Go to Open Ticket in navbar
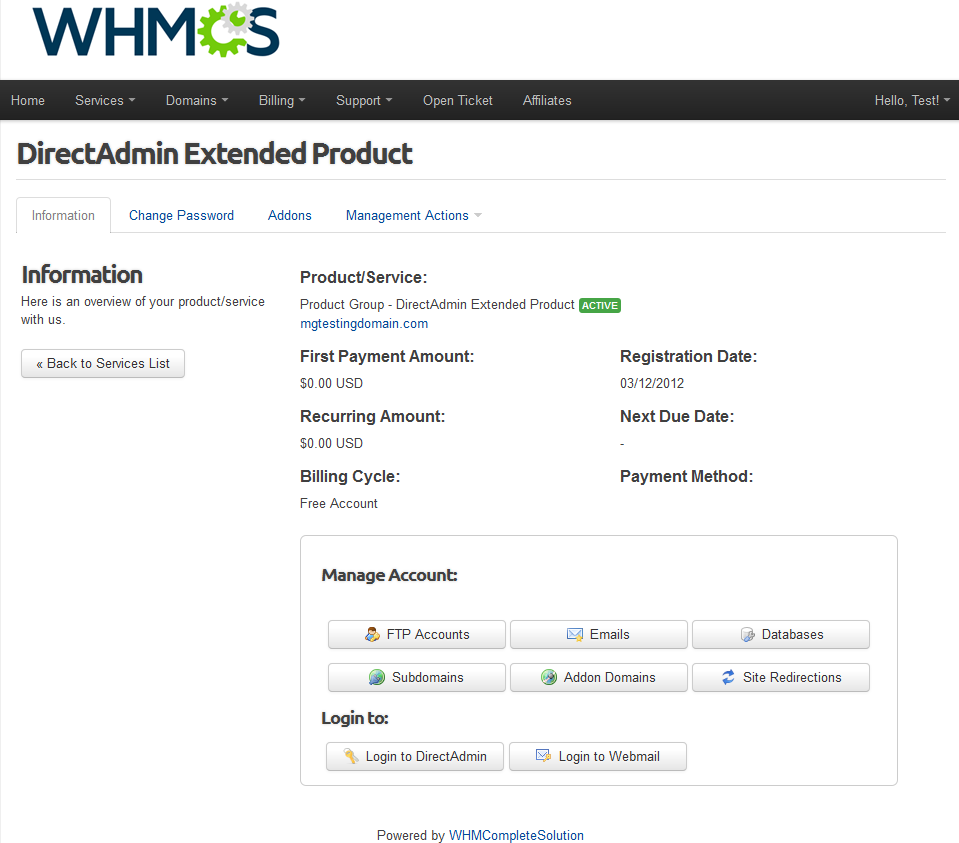Screen dimensions: 959x843 (x=457, y=100)
